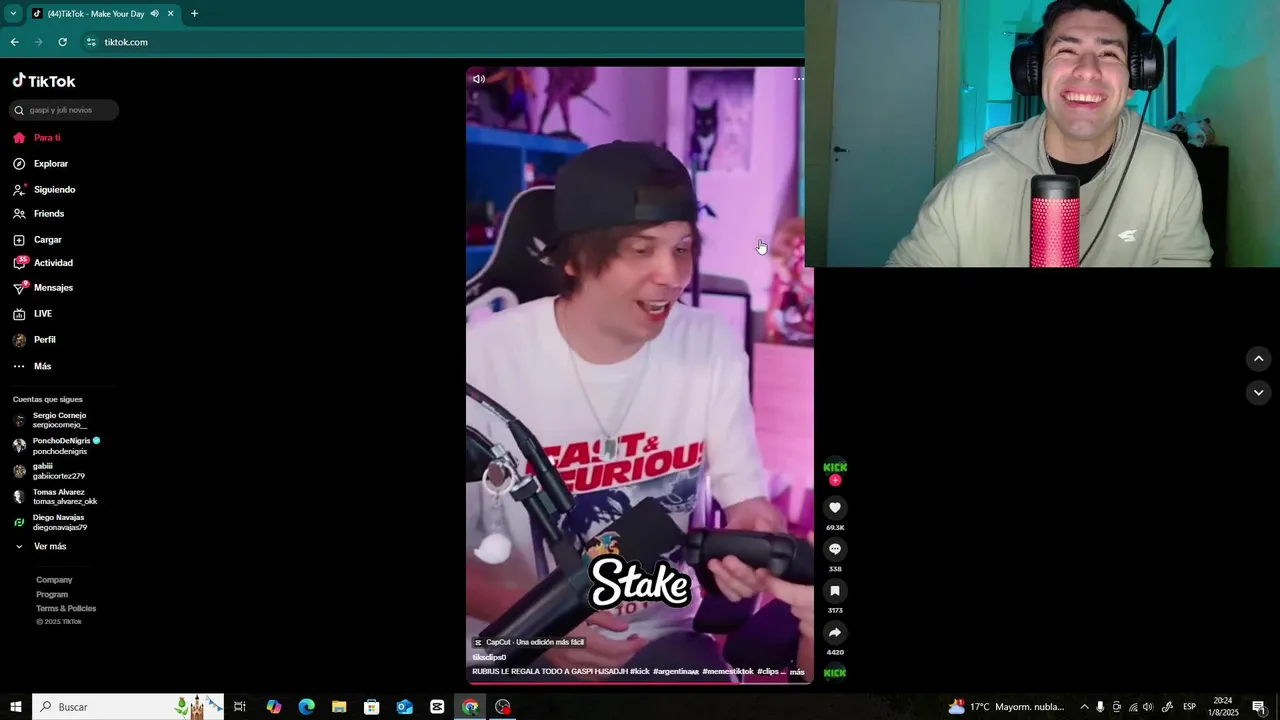Open File Explorer from taskbar
1280x720 pixels.
coord(339,707)
